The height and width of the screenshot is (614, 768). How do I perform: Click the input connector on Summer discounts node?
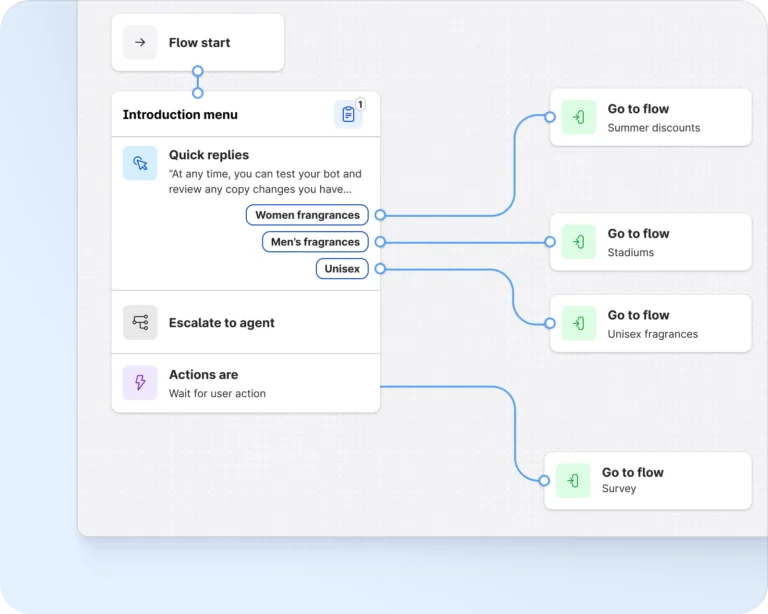coord(550,117)
